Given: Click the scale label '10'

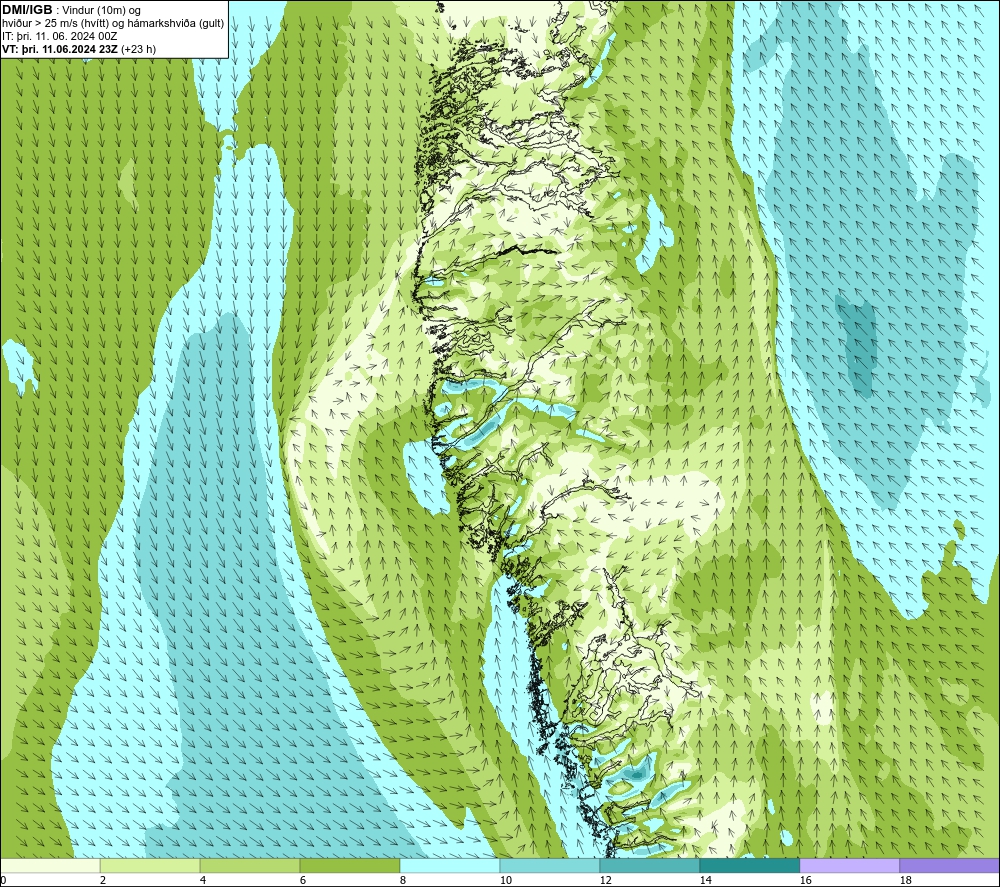Looking at the screenshot, I should click(x=506, y=881).
